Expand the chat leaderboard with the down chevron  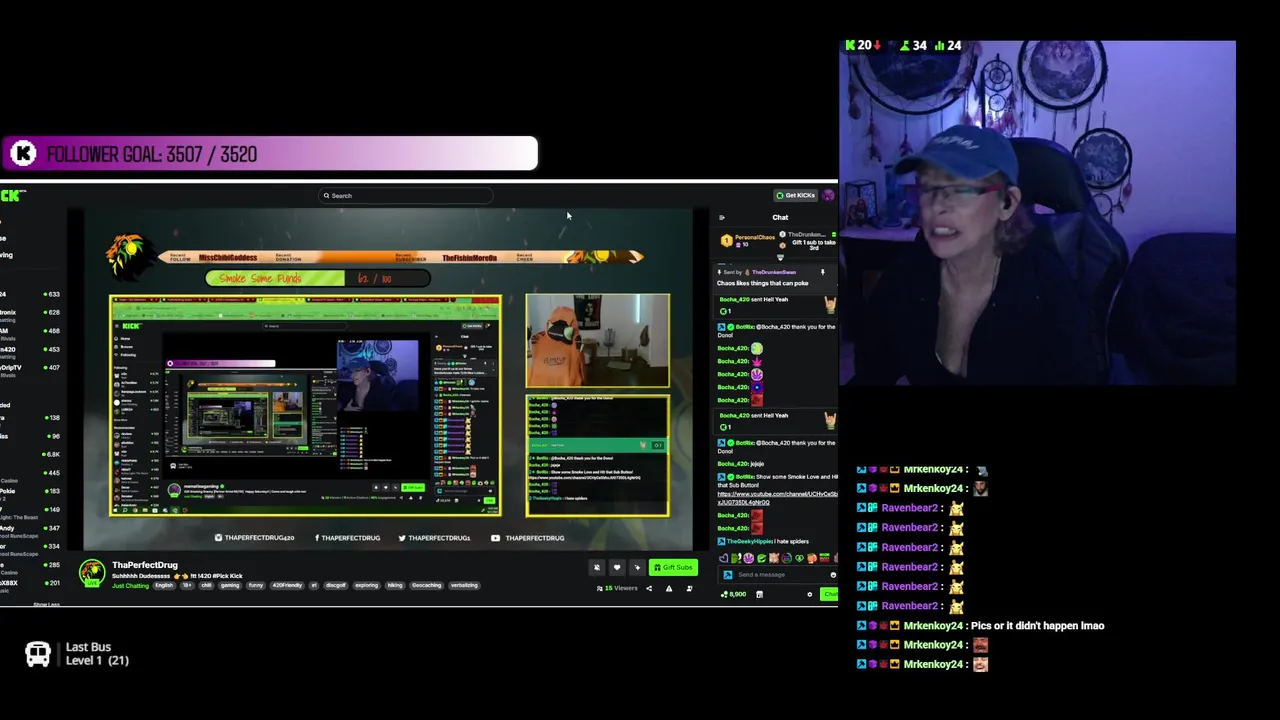pos(780,257)
